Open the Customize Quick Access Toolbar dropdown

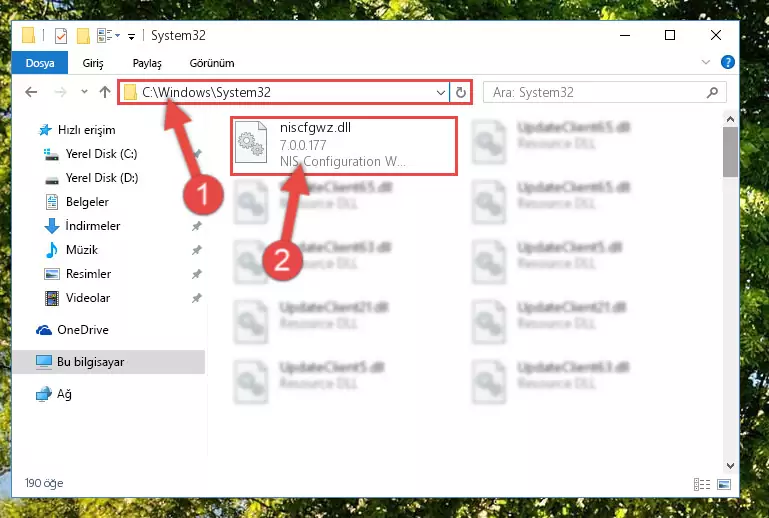click(131, 36)
